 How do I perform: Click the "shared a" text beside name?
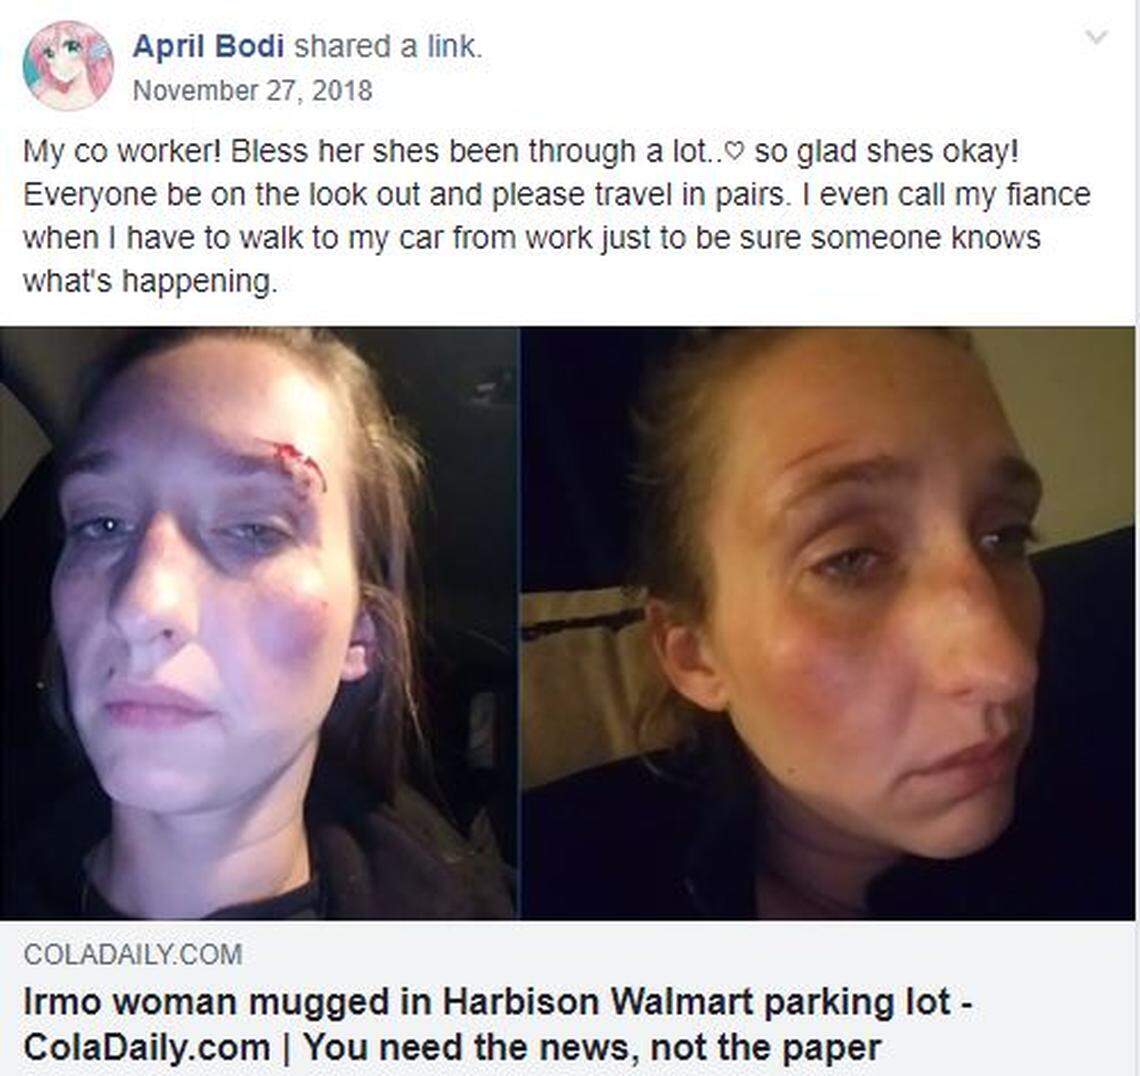click(356, 47)
